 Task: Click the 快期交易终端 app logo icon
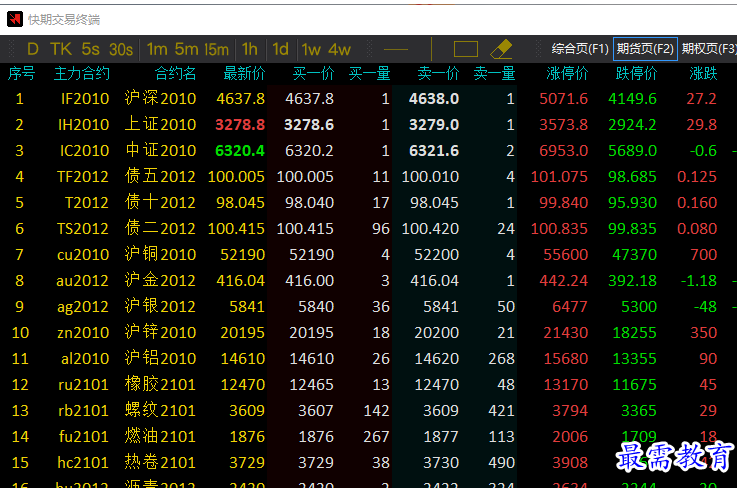pyautogui.click(x=15, y=19)
